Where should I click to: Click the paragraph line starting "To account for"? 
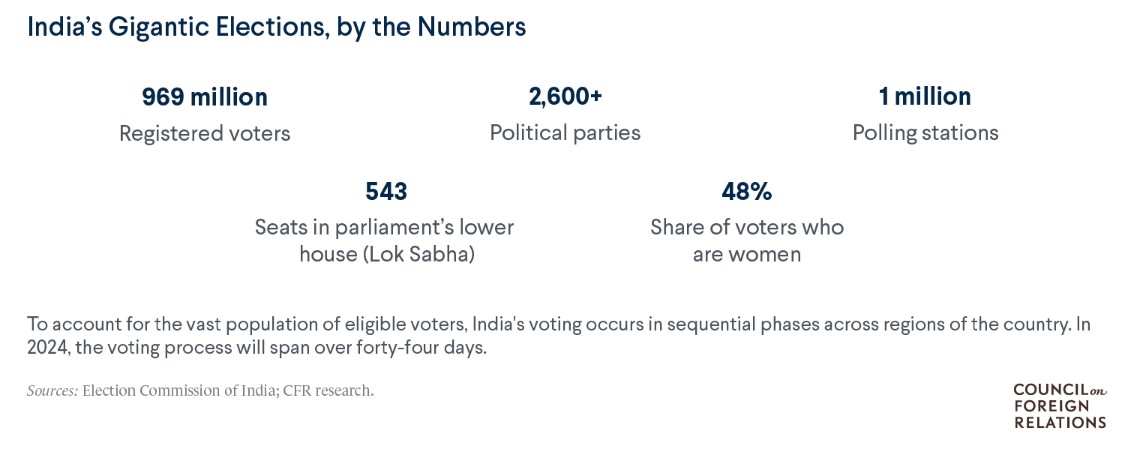[560, 323]
